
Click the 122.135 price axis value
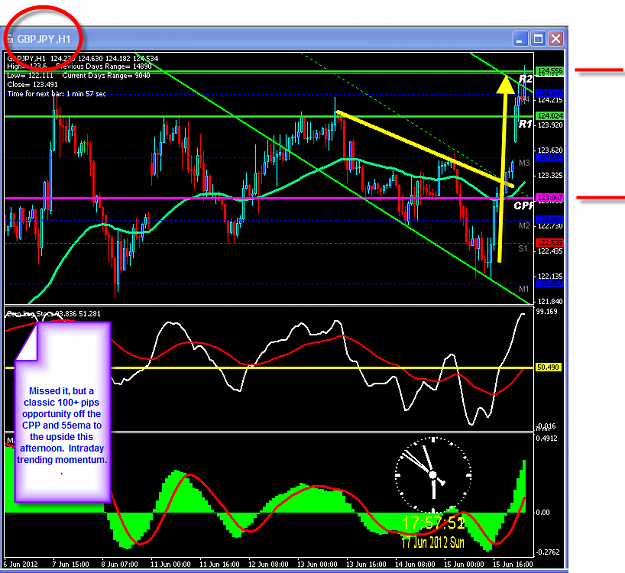(x=550, y=276)
